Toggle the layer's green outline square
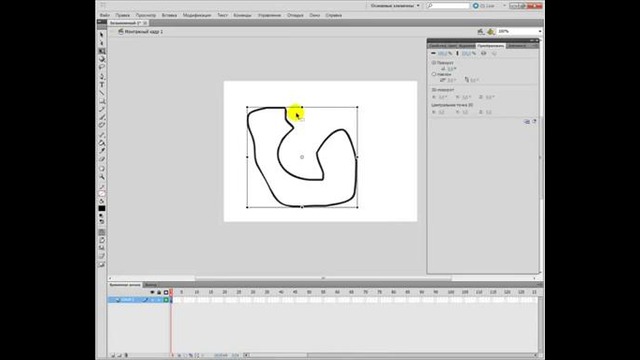This screenshot has width=640, height=360. point(166,300)
